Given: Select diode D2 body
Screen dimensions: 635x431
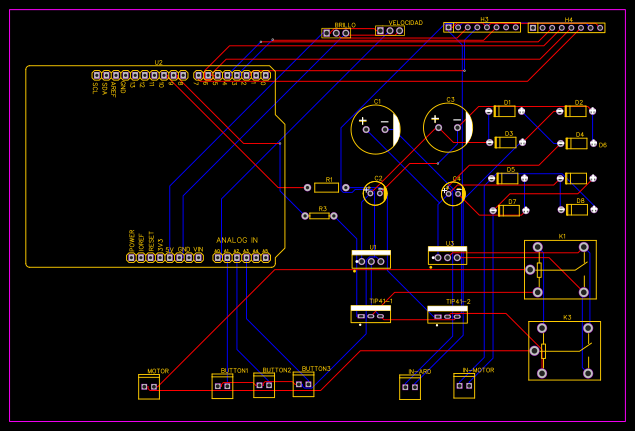Looking at the screenshot, I should (x=576, y=111).
